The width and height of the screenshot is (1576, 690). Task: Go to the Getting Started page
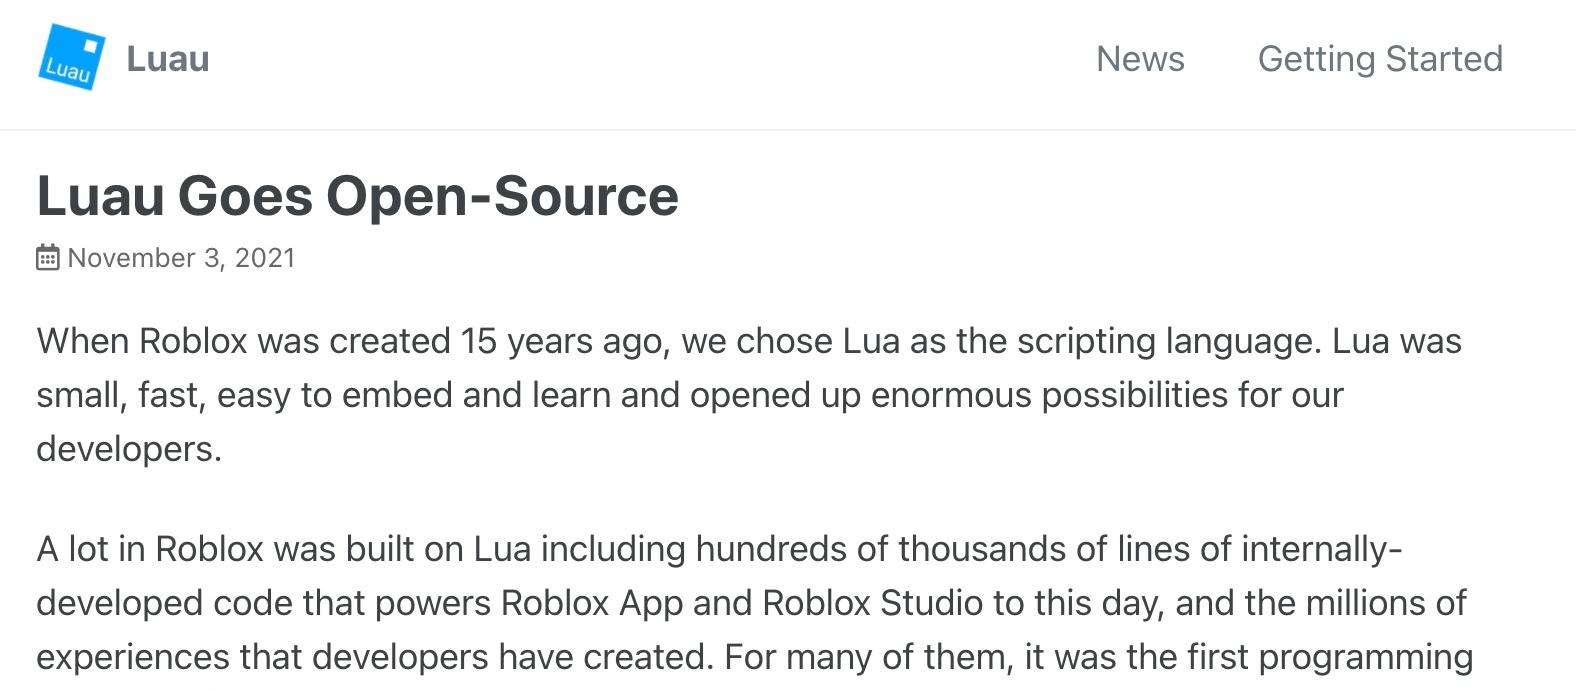click(x=1380, y=59)
